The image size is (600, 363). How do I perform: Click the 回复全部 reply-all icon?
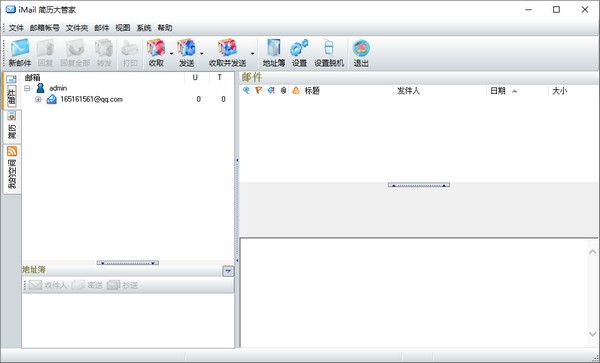coord(75,53)
